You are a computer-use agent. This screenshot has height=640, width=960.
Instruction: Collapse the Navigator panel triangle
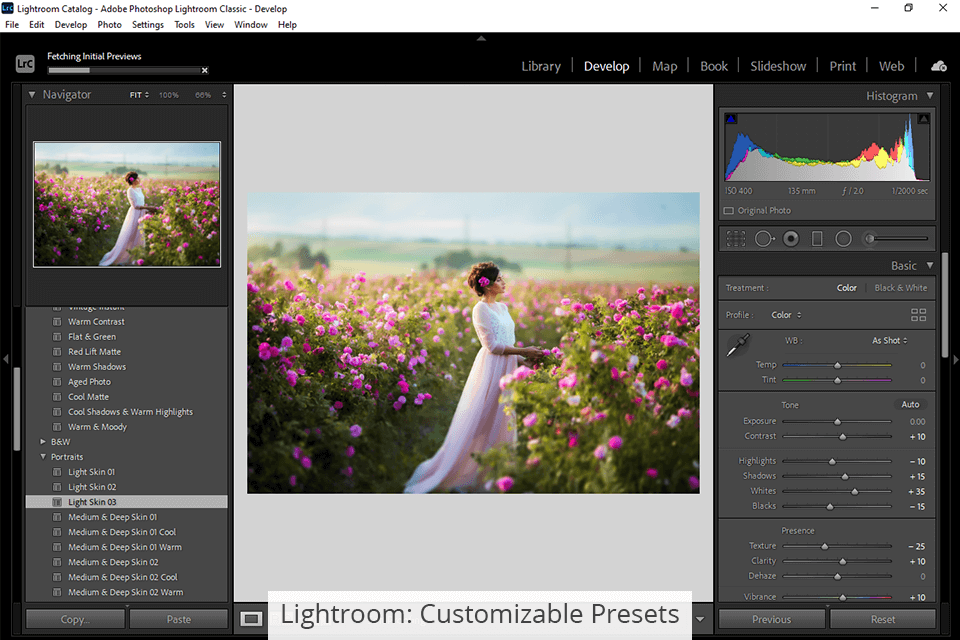point(32,94)
